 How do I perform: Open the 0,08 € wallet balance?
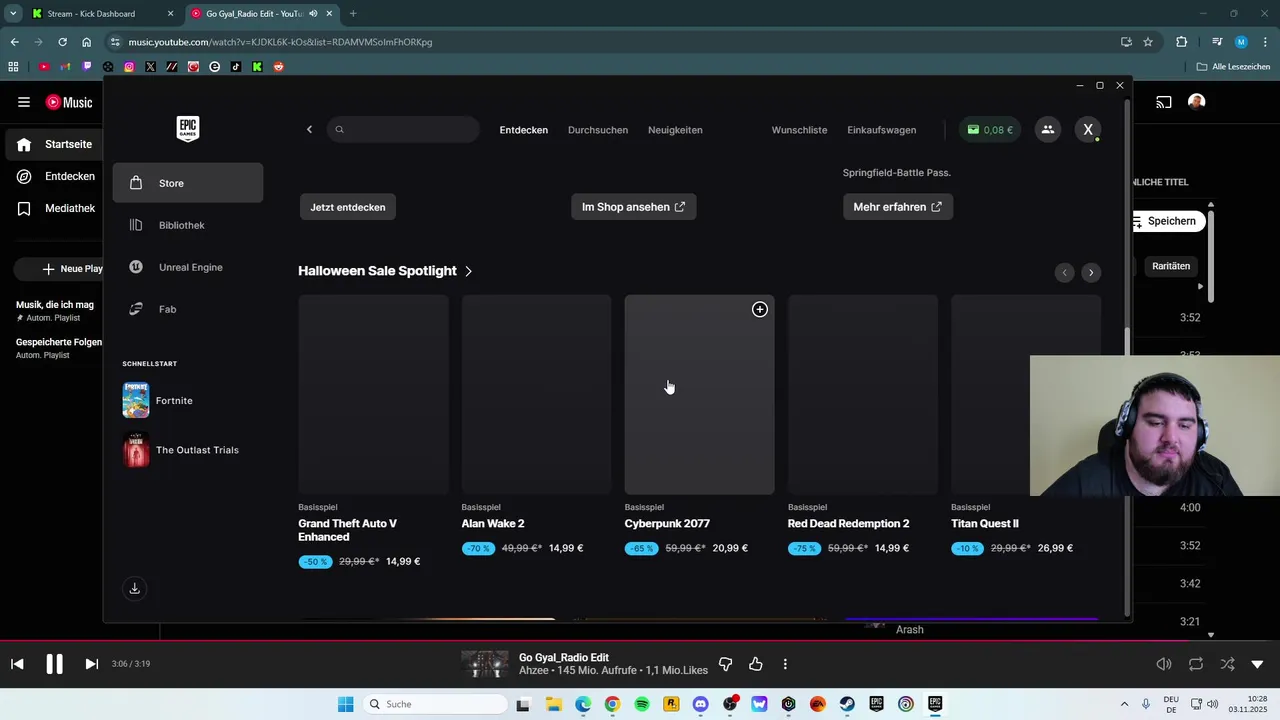[990, 129]
